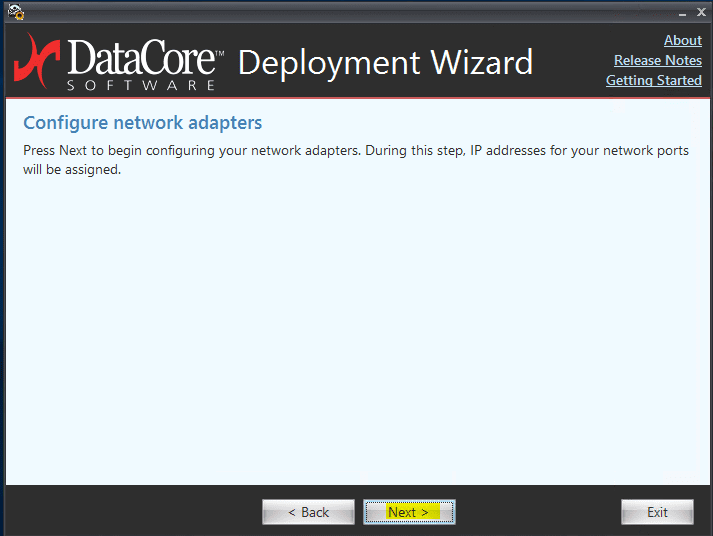Viewport: 713px width, 536px height.
Task: Open the About link
Action: pyautogui.click(x=683, y=40)
